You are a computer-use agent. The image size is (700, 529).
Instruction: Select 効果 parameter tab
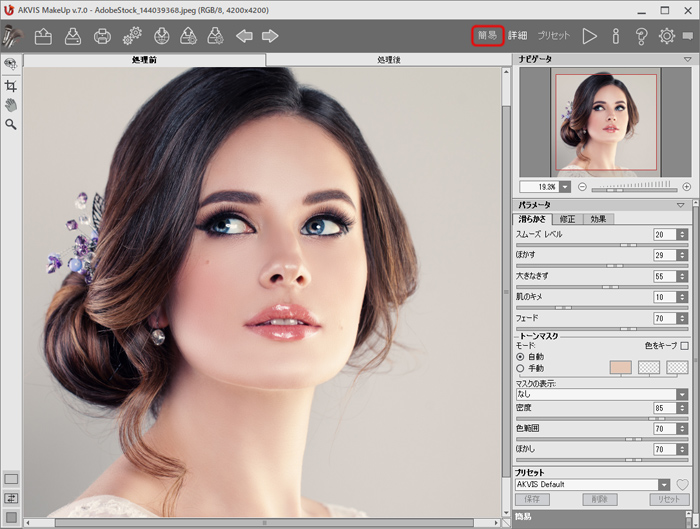click(598, 219)
